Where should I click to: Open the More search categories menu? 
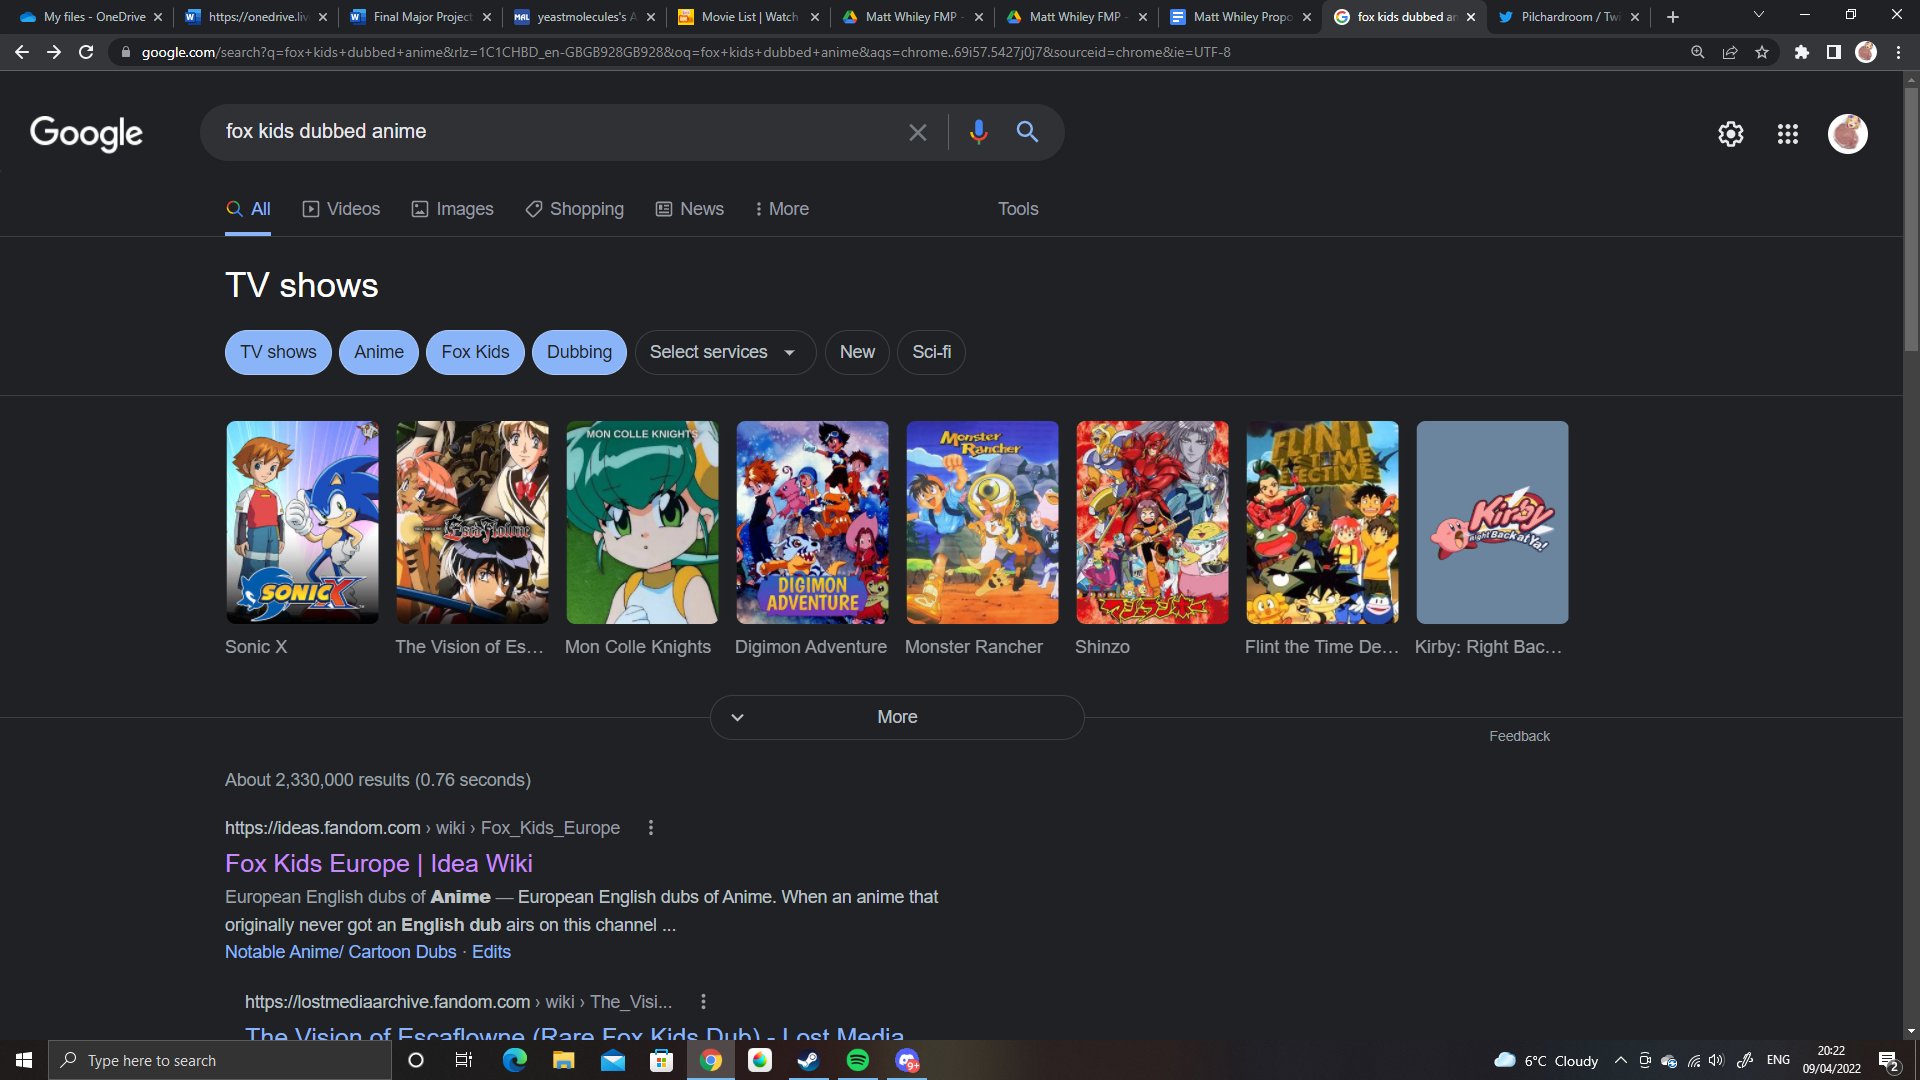(x=781, y=209)
